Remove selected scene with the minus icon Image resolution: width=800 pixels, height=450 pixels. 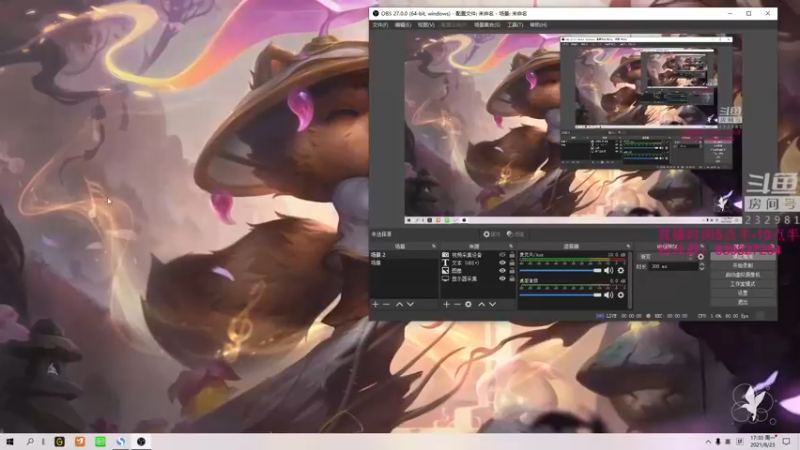(386, 304)
